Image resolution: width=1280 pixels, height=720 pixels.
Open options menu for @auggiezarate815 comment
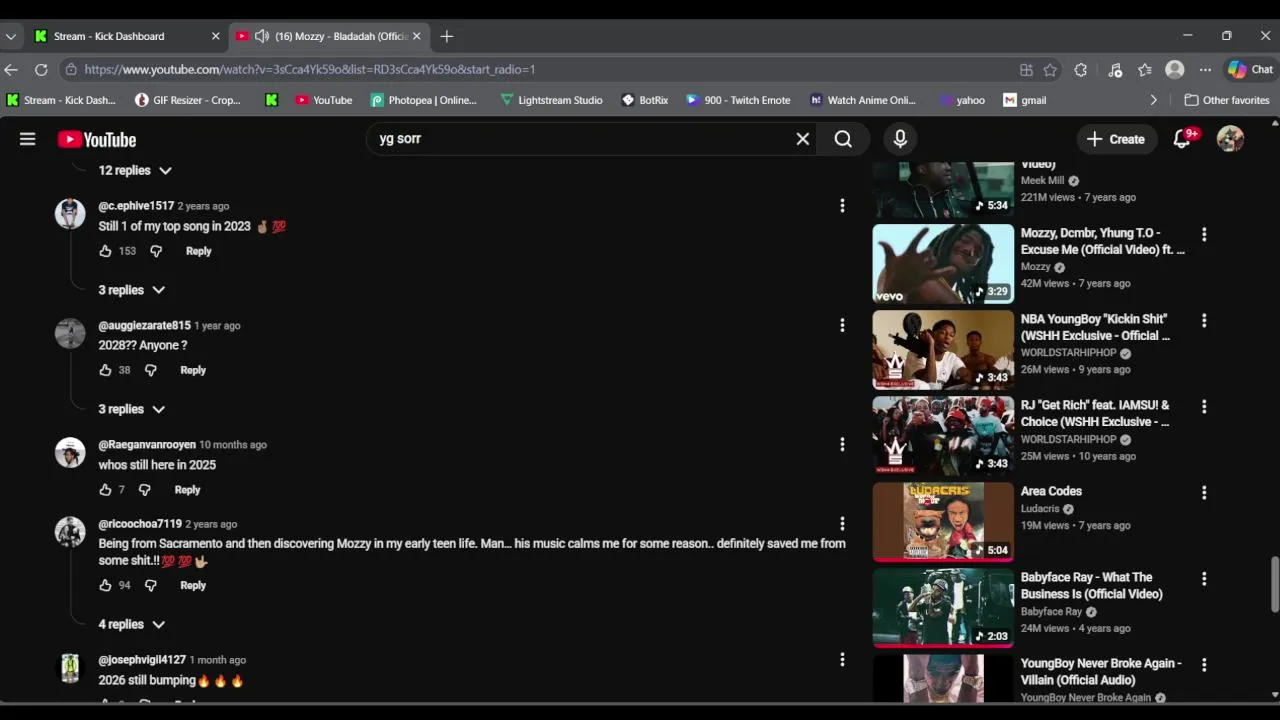click(842, 325)
